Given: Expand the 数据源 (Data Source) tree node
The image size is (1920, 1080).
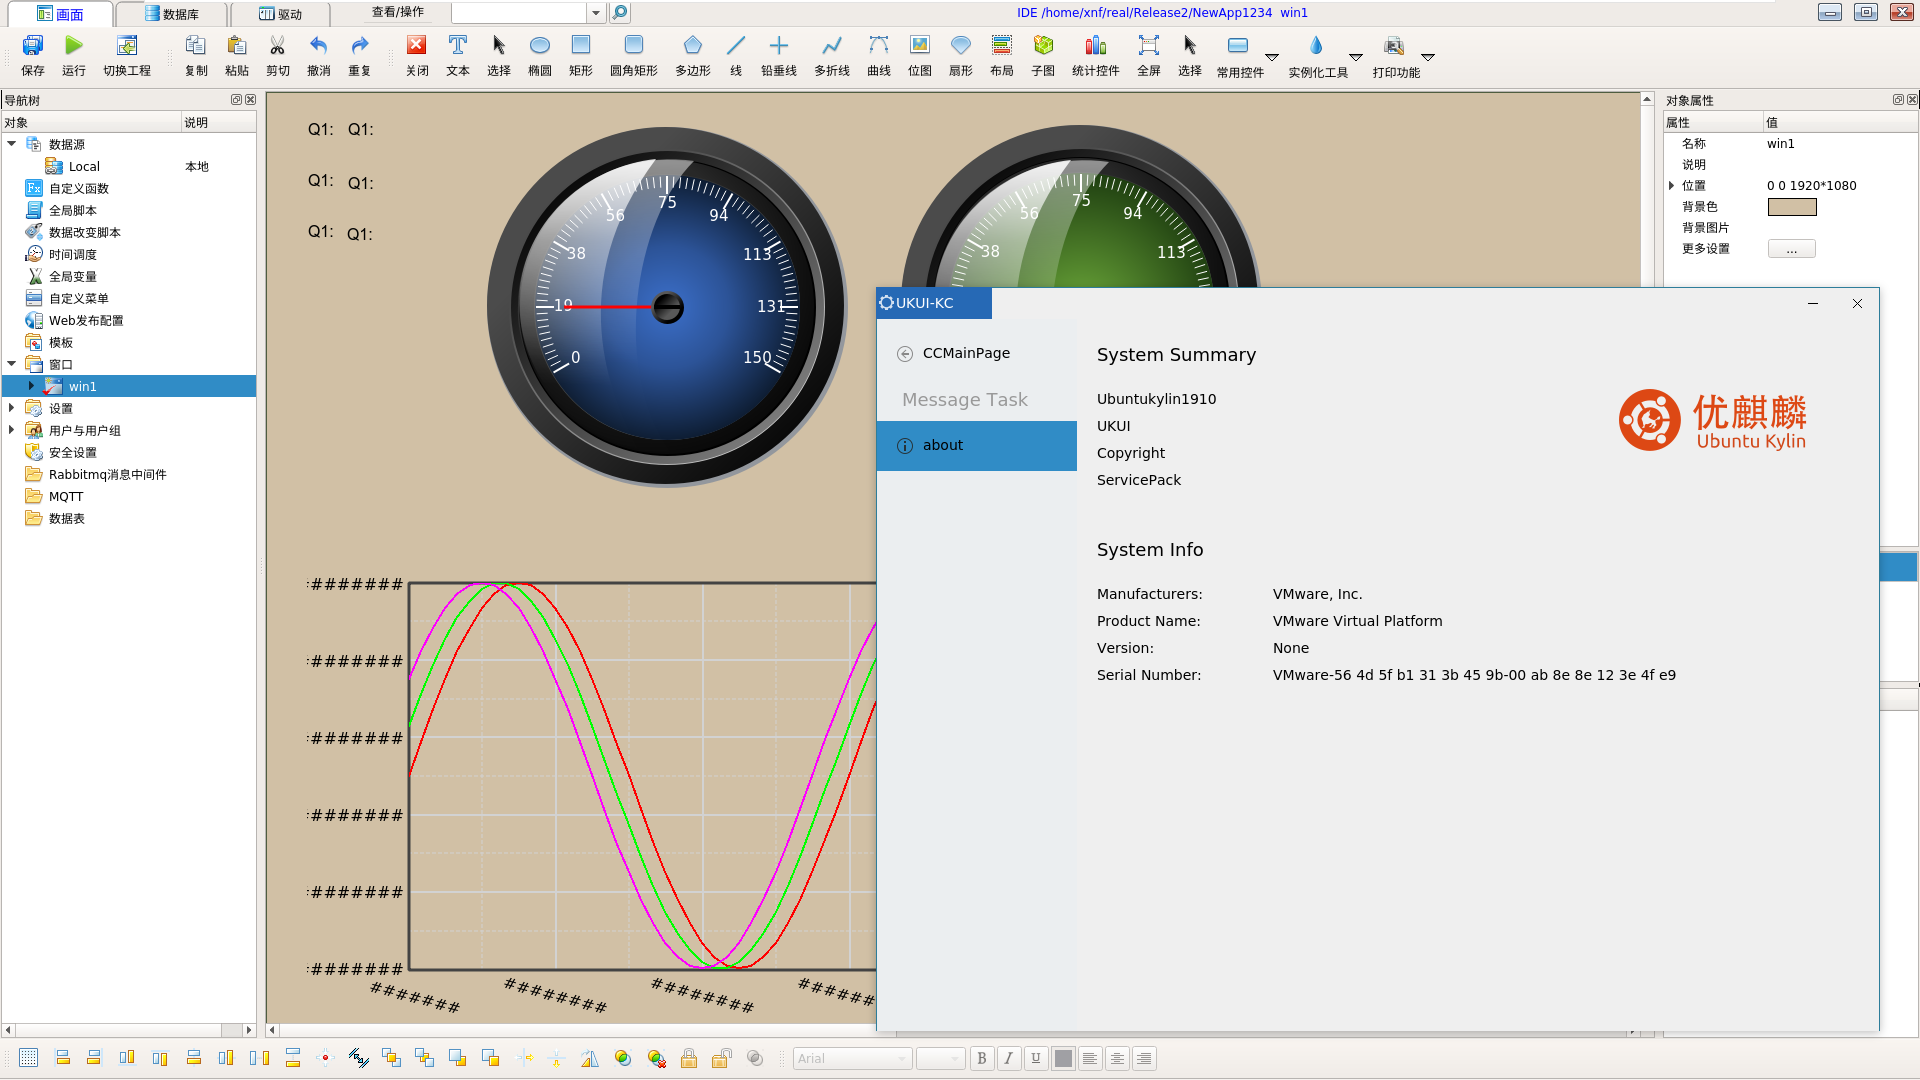Looking at the screenshot, I should [13, 144].
